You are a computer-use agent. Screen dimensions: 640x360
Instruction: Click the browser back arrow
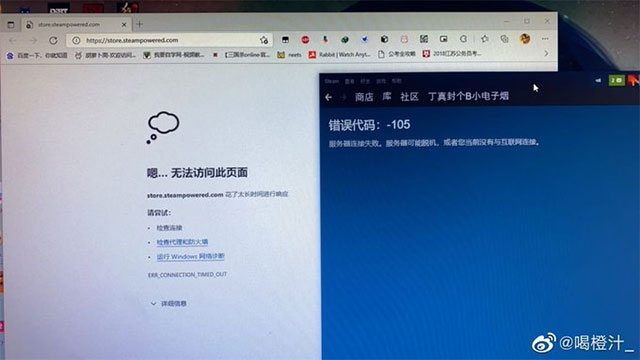[13, 40]
